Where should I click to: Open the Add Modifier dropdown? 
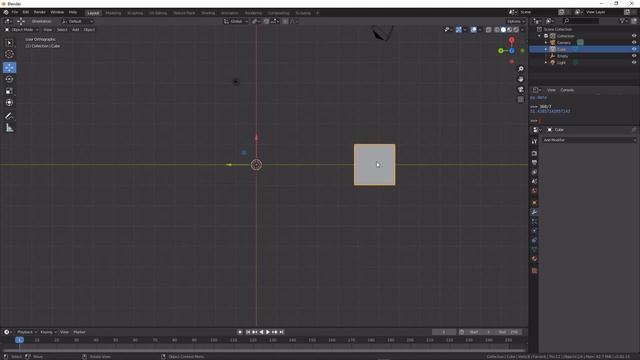coord(589,140)
